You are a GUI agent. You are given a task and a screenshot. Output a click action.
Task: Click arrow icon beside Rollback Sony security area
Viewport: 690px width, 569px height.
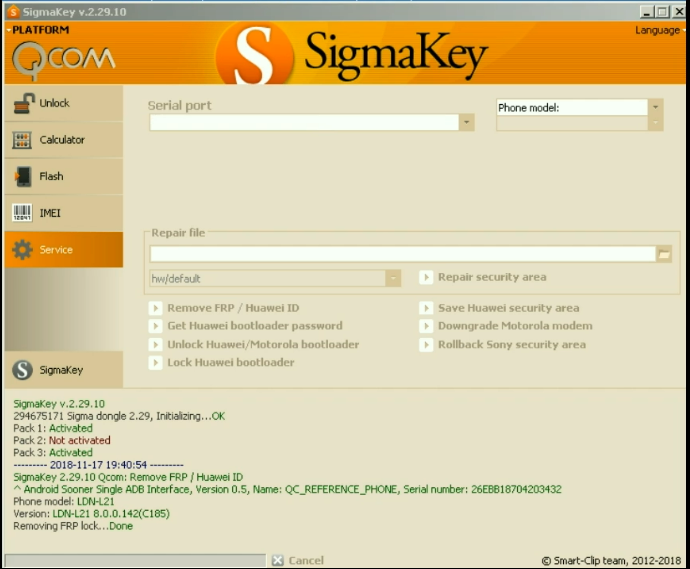pos(426,345)
